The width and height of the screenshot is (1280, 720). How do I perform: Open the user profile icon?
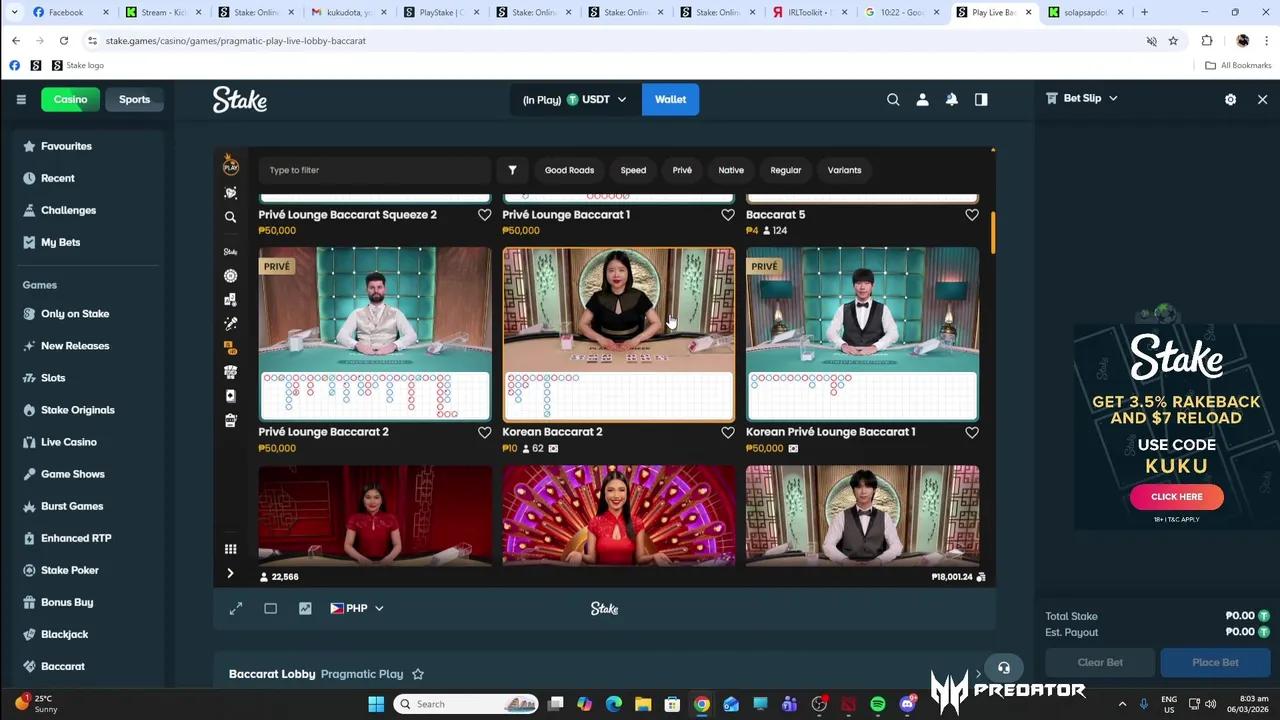(x=922, y=100)
